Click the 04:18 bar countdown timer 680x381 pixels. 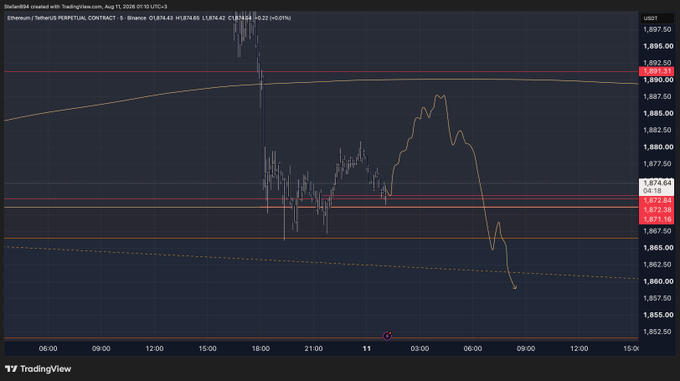652,191
